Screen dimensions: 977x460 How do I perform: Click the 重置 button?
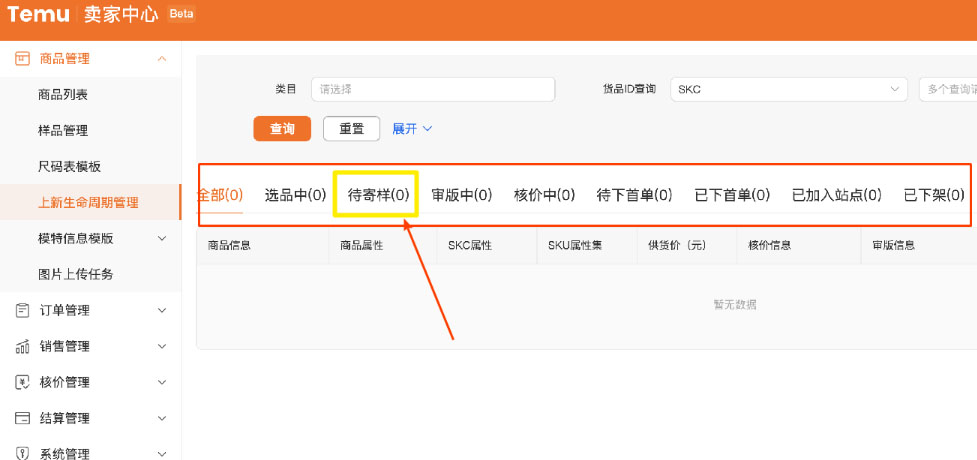(351, 128)
